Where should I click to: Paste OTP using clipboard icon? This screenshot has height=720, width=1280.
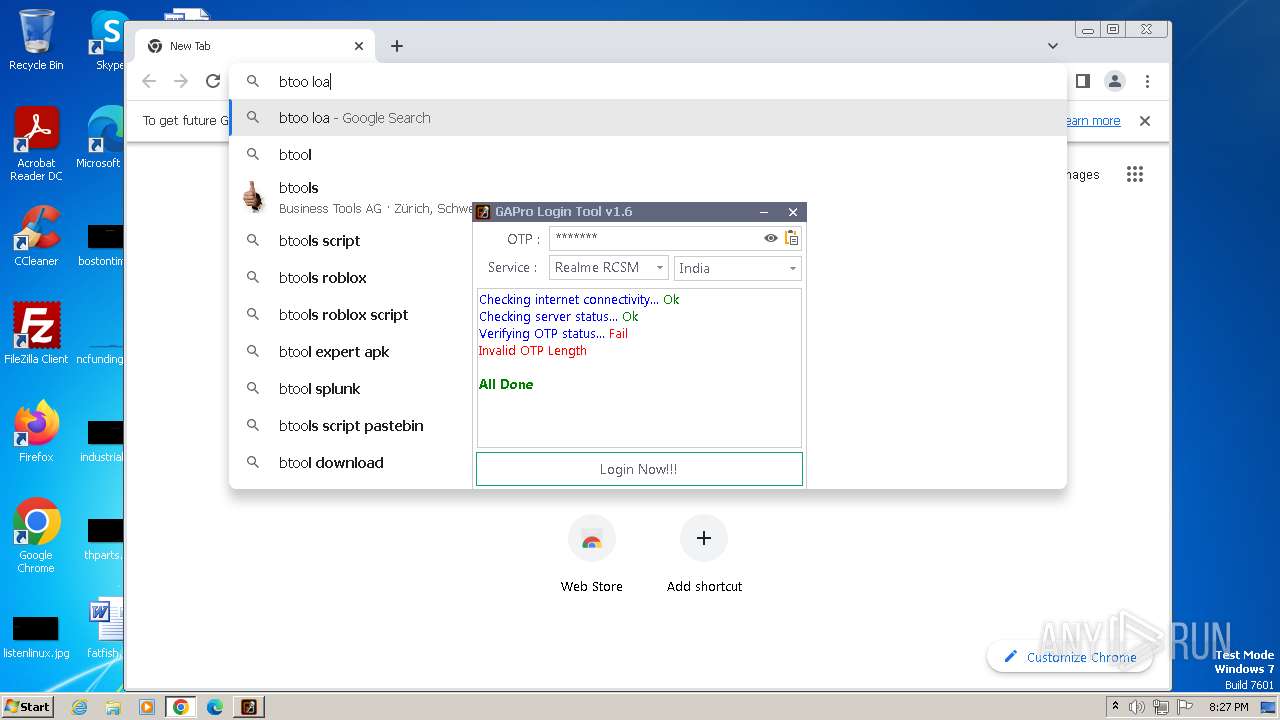791,238
